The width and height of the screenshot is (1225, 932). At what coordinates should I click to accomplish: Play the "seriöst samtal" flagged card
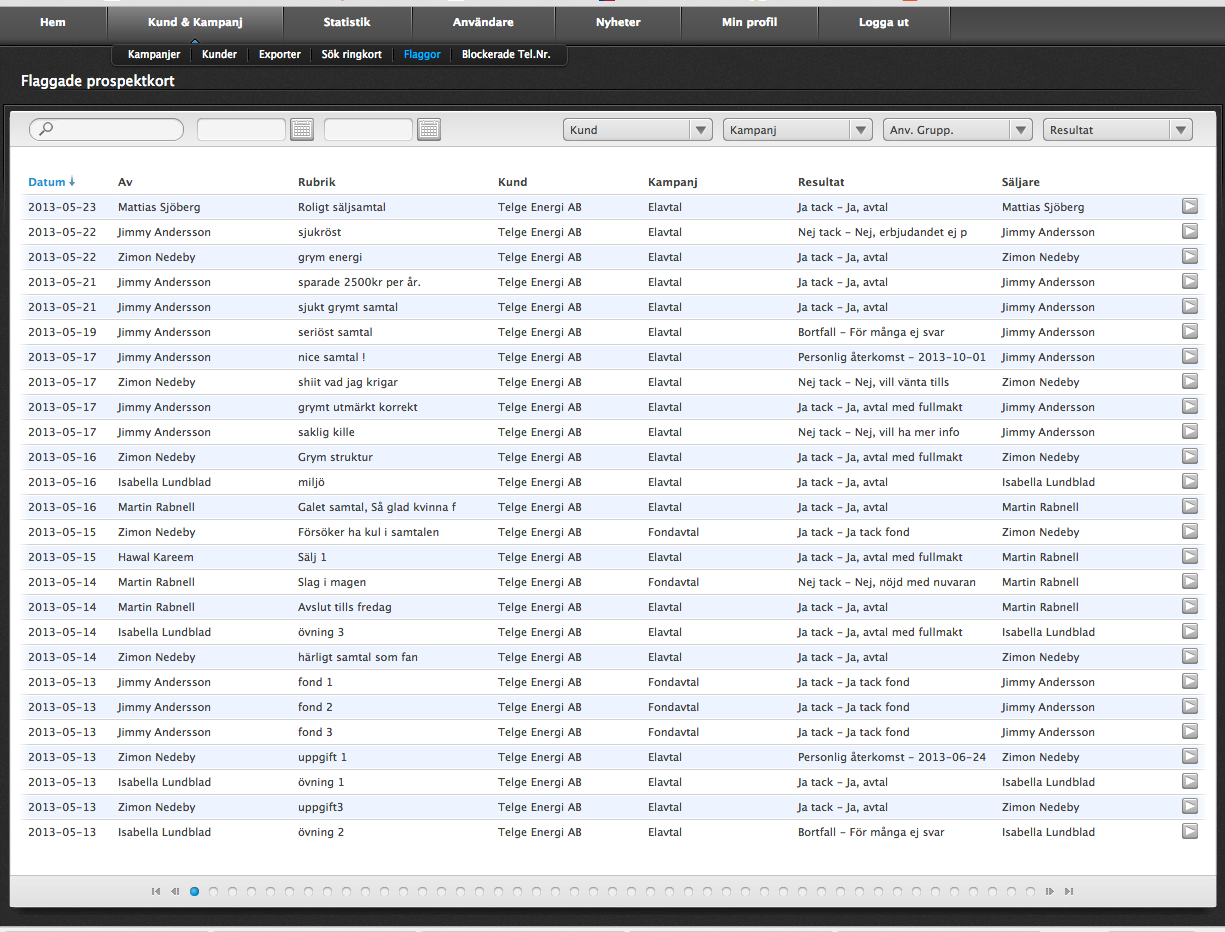pyautogui.click(x=1189, y=331)
